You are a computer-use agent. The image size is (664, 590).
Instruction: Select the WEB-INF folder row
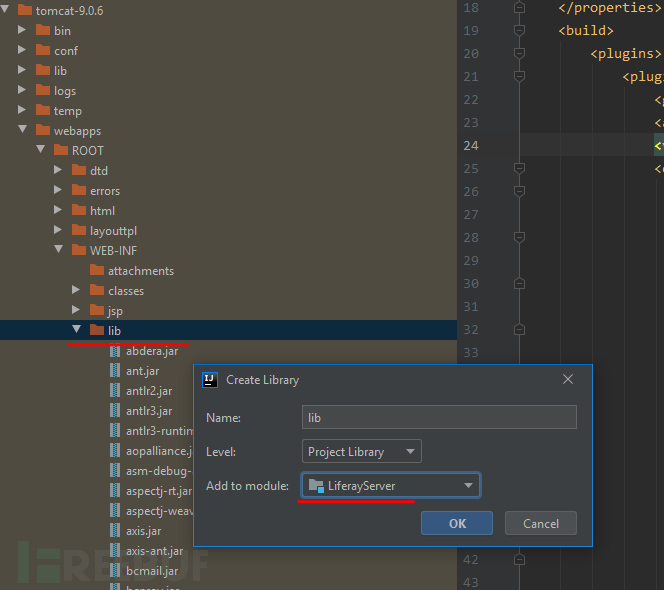click(x=228, y=250)
